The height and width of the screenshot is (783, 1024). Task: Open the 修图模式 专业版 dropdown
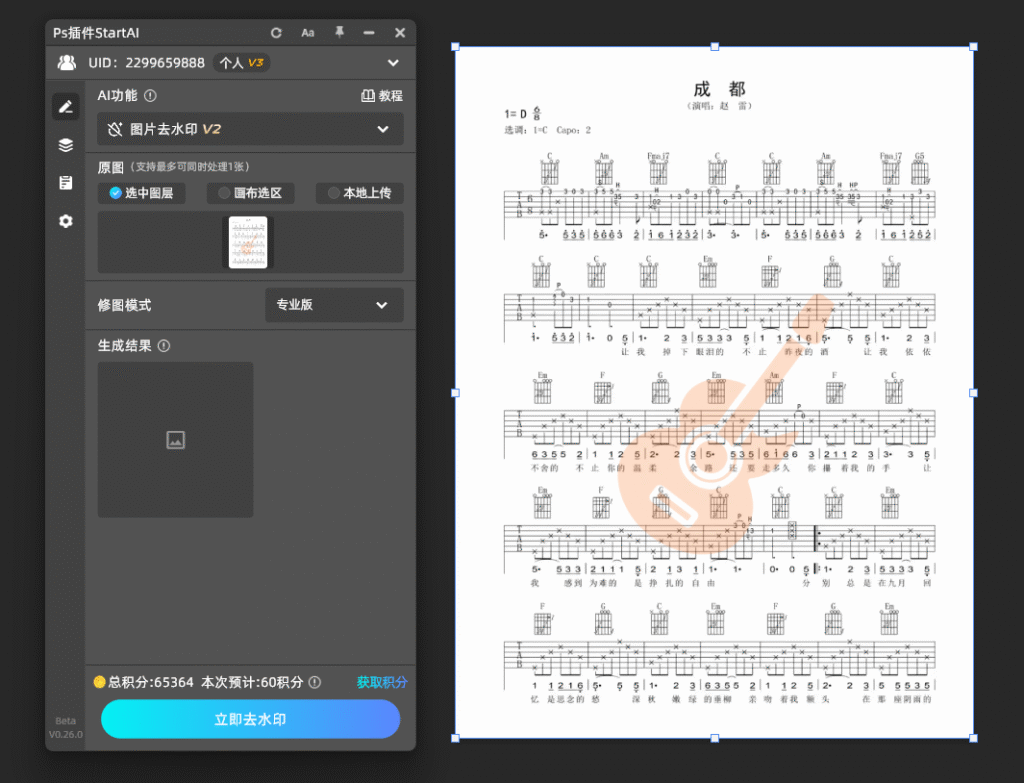coord(334,305)
